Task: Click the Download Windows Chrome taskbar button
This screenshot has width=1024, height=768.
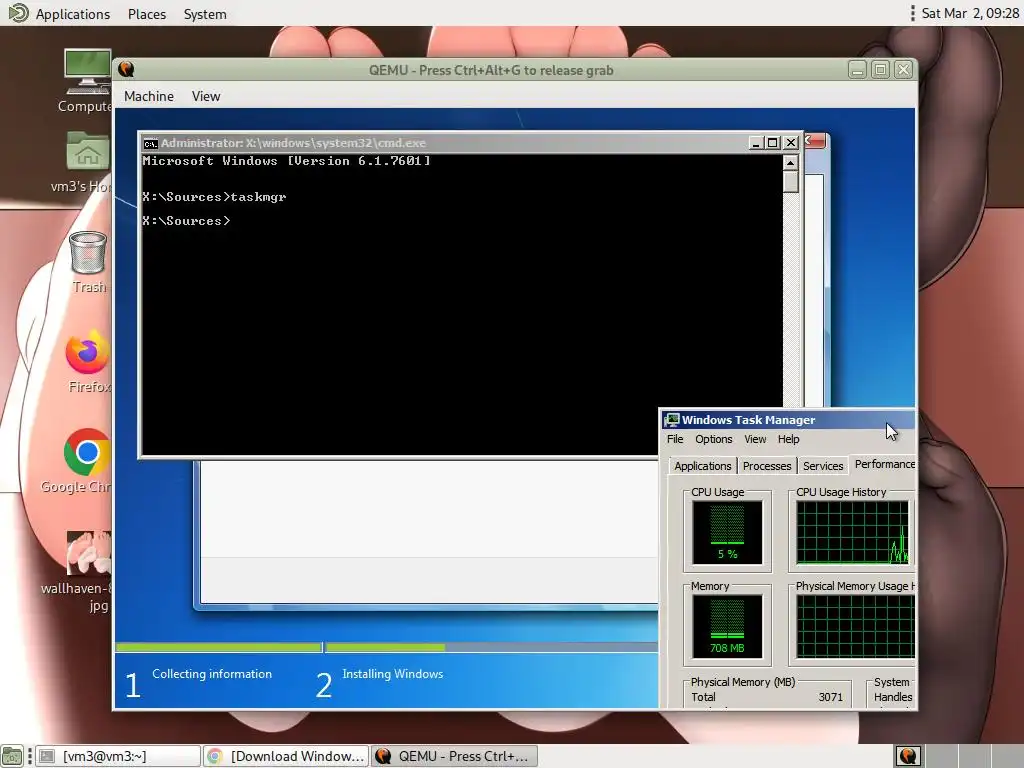Action: point(286,756)
